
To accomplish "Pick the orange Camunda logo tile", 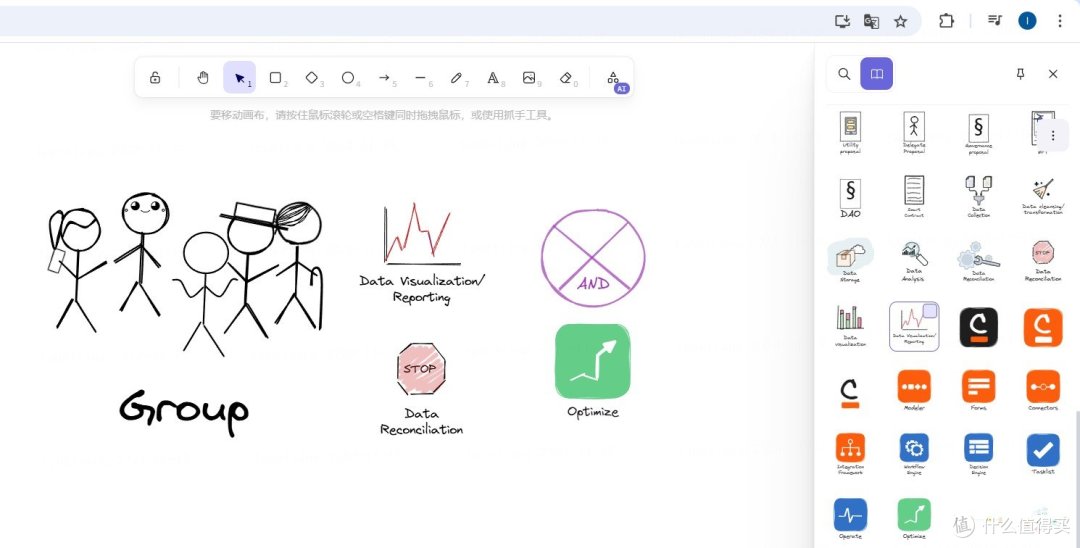I will (1043, 327).
